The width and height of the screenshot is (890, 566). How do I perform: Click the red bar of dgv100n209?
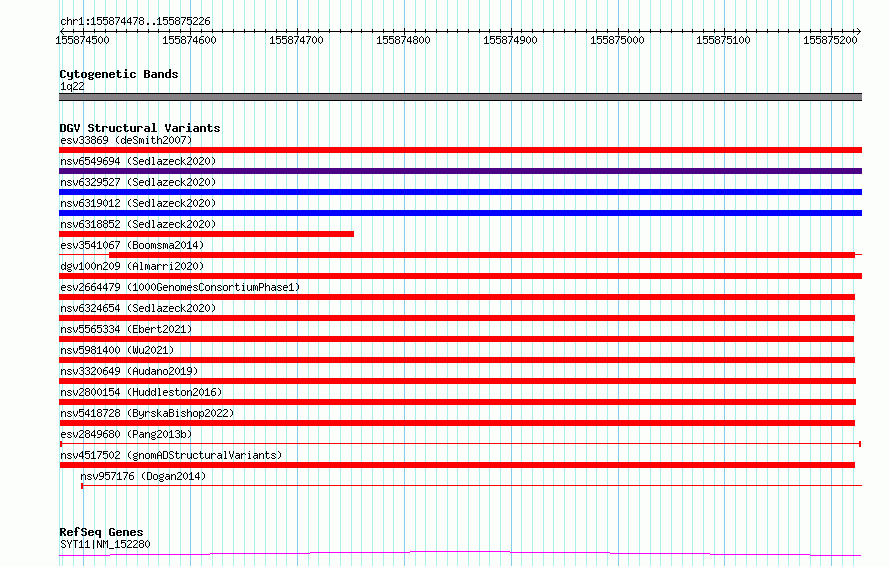point(460,276)
